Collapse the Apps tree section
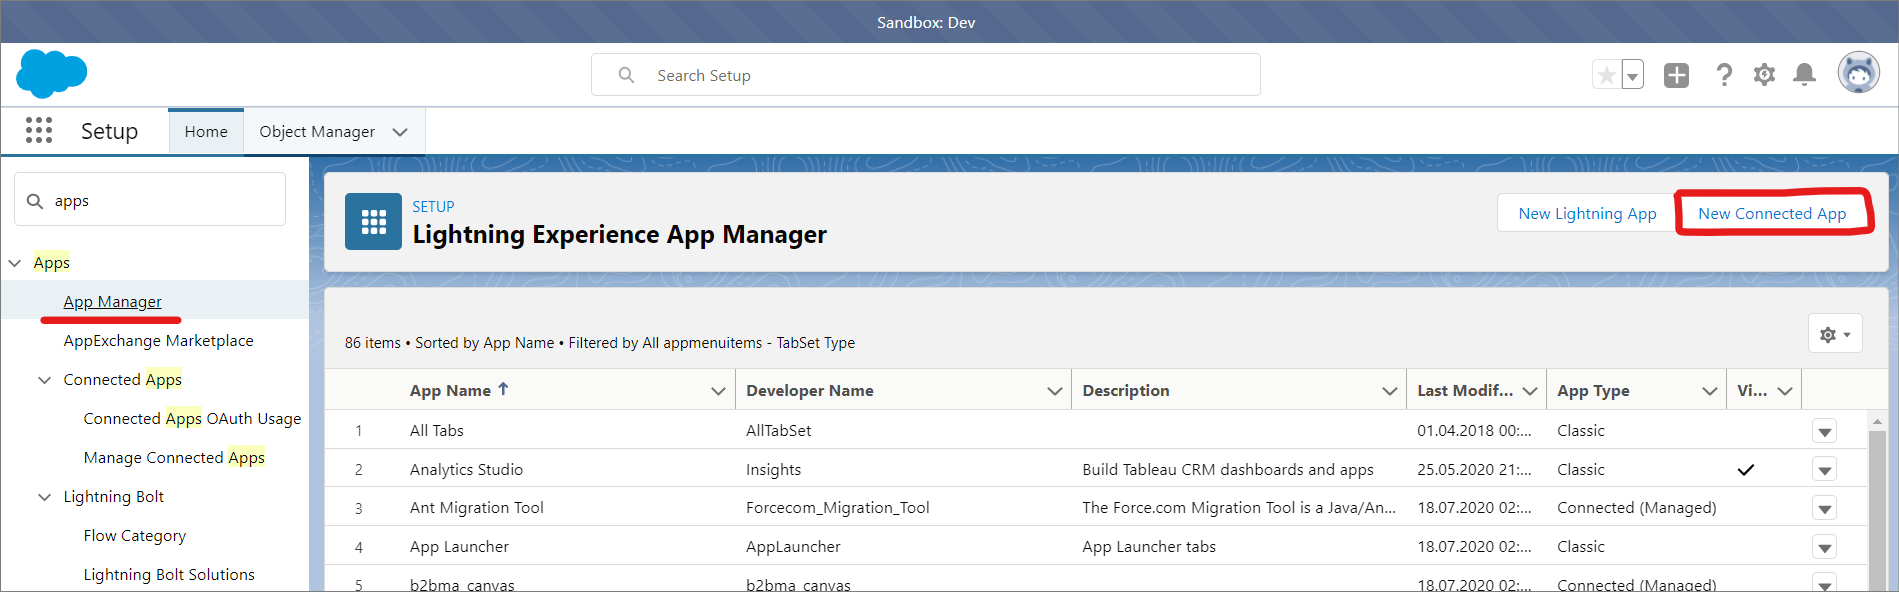The image size is (1899, 592). pyautogui.click(x=15, y=263)
